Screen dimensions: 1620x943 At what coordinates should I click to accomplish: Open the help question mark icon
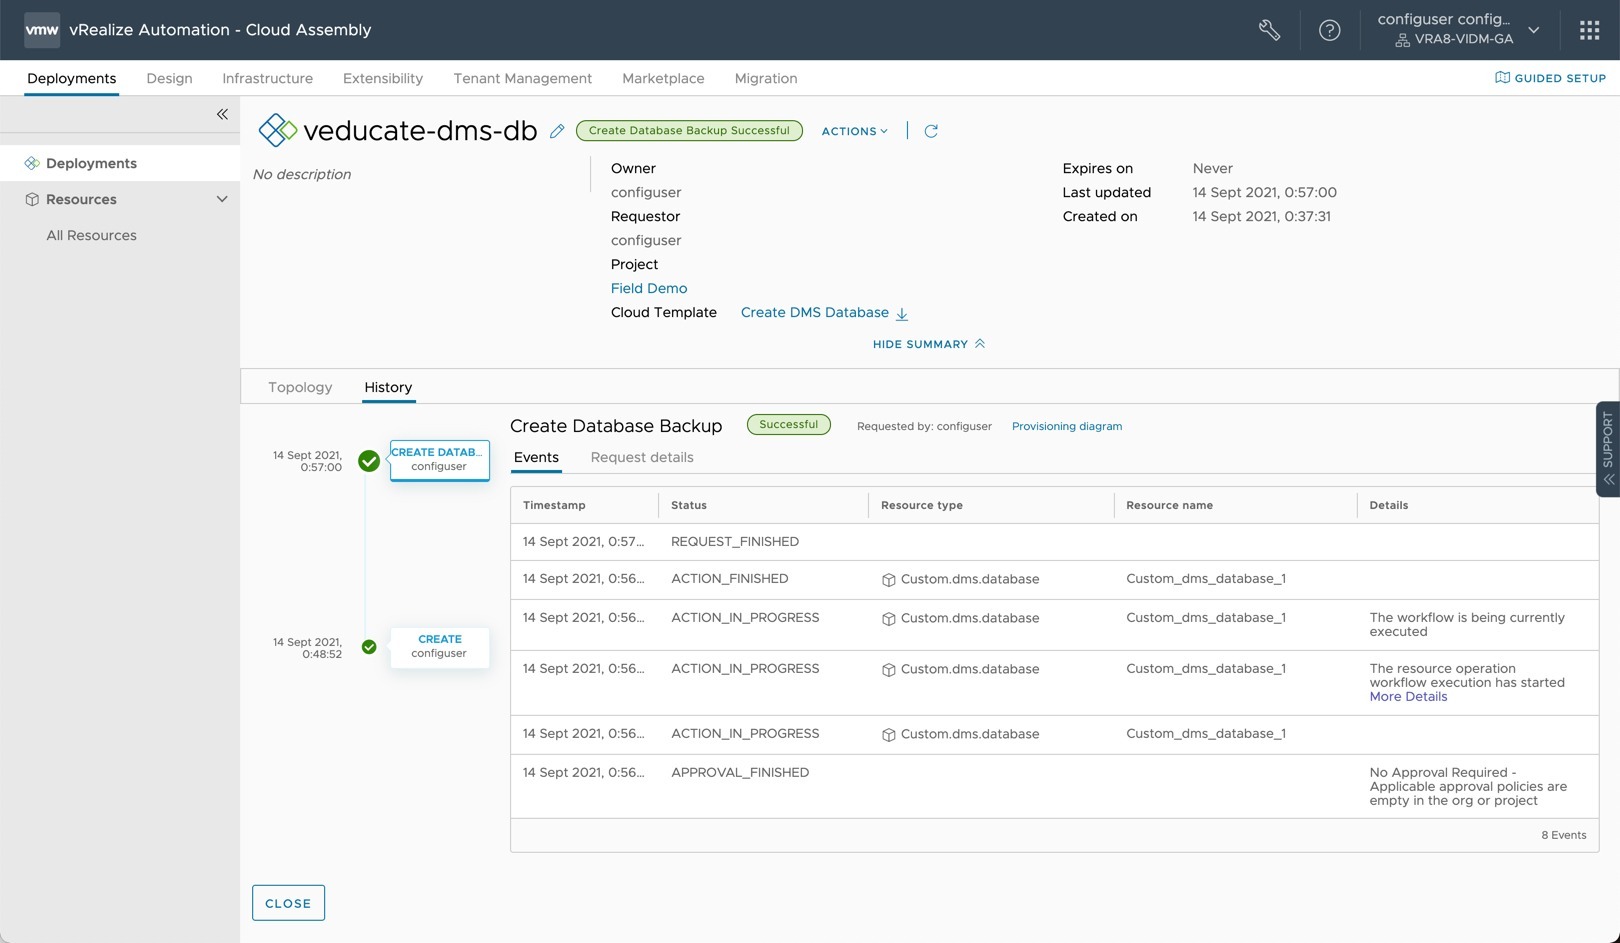pyautogui.click(x=1329, y=30)
